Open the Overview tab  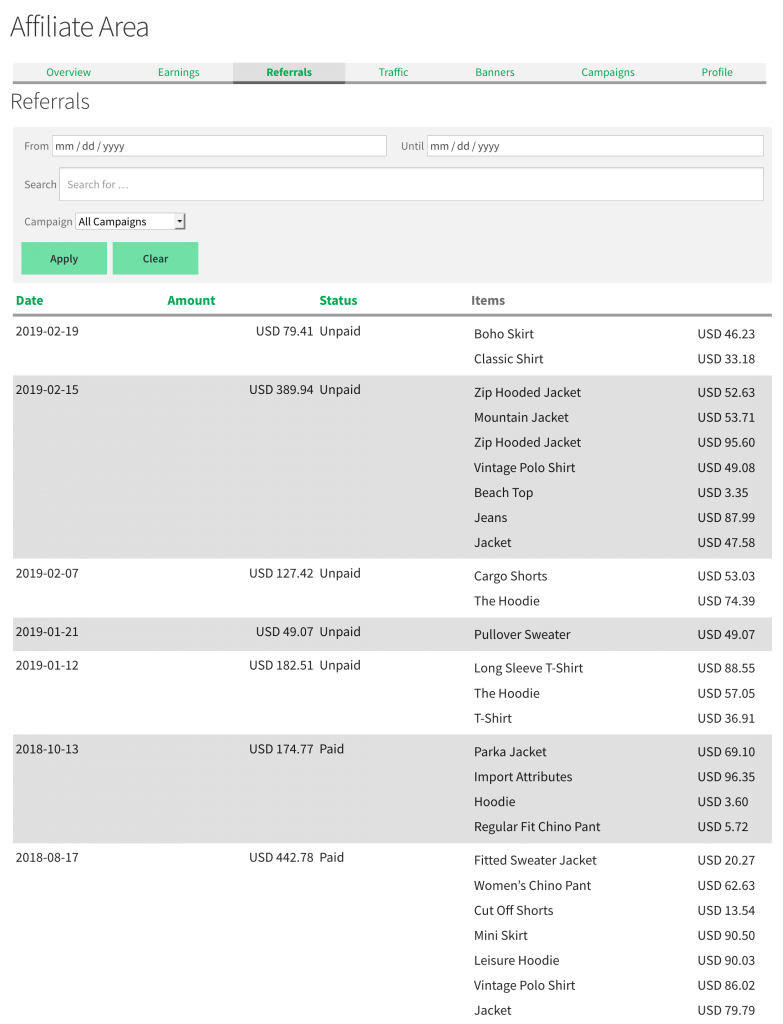click(69, 72)
